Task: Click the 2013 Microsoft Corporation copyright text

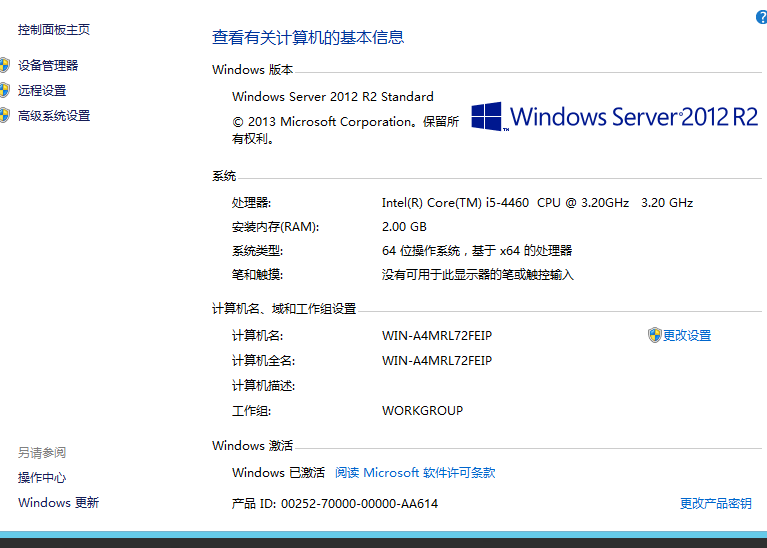Action: (345, 130)
